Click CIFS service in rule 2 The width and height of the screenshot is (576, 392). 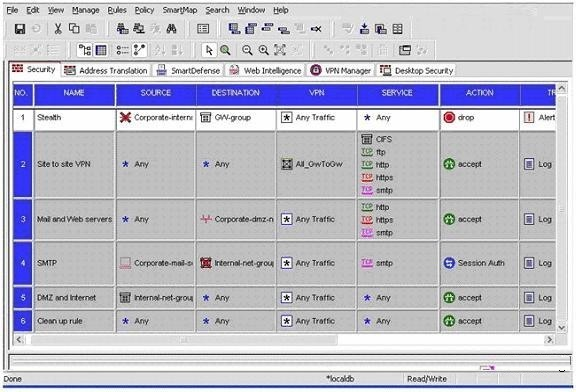pos(377,139)
